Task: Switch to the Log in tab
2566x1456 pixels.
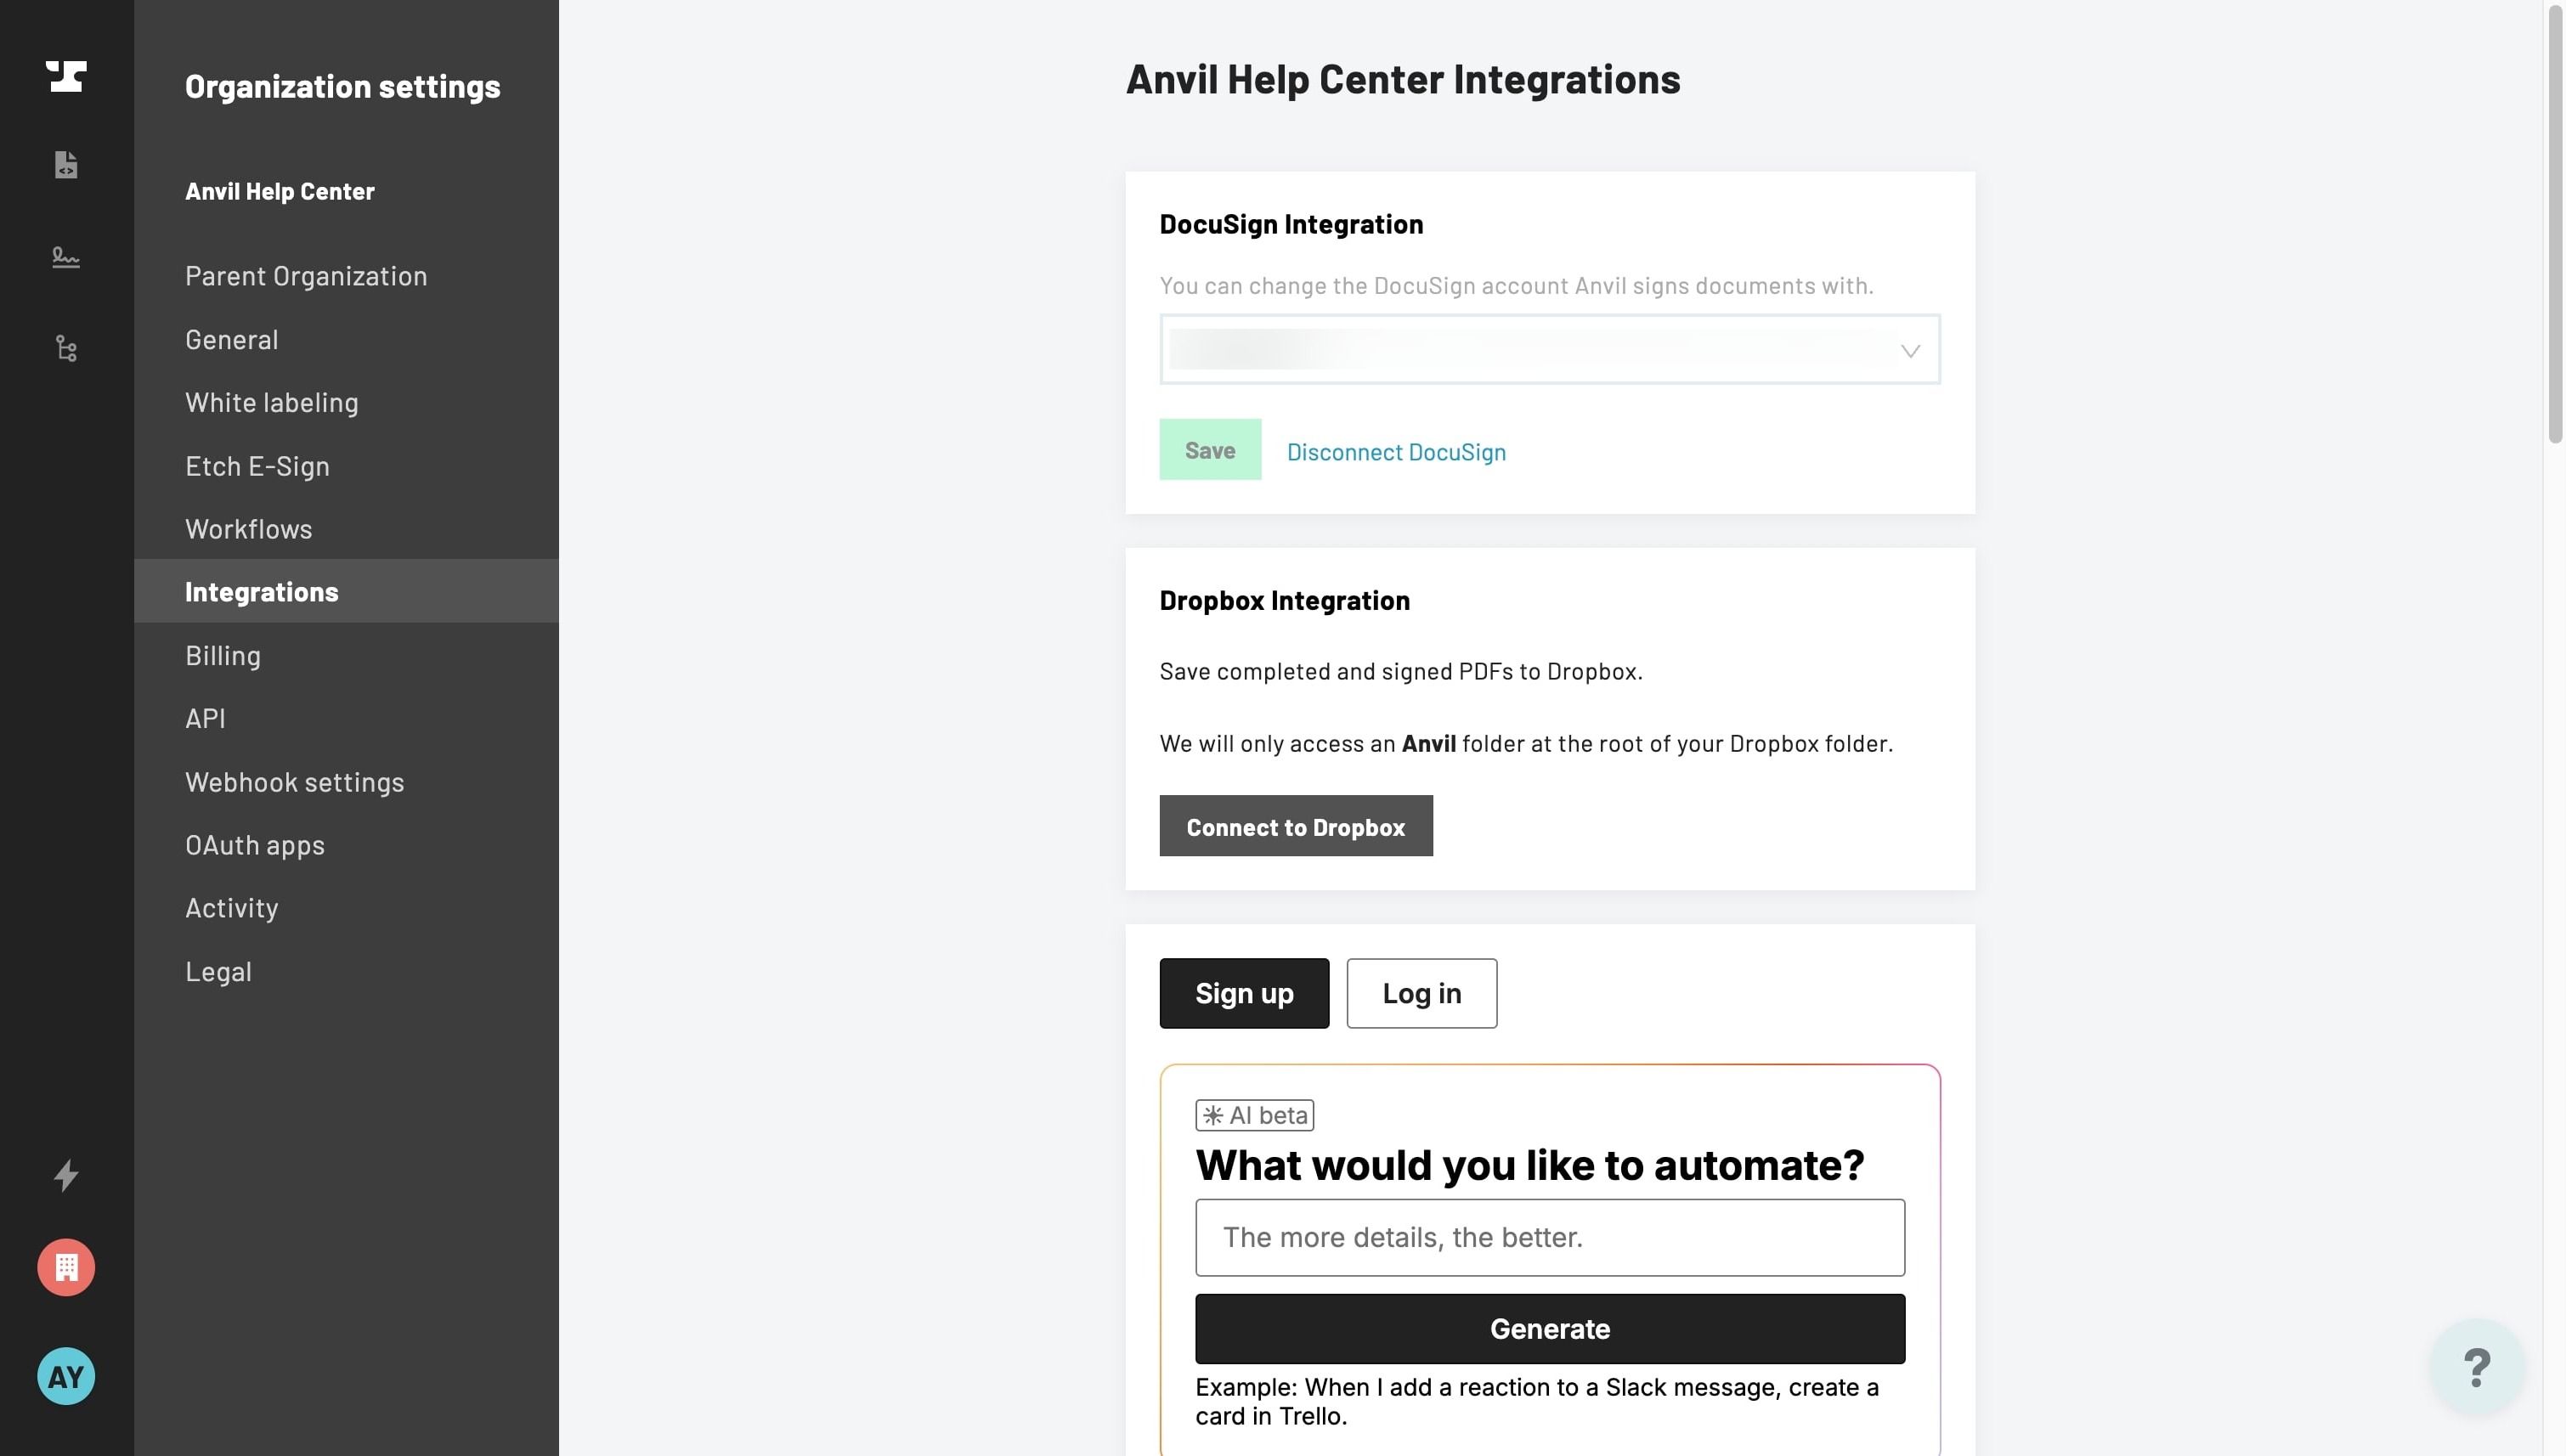Action: coord(1421,993)
